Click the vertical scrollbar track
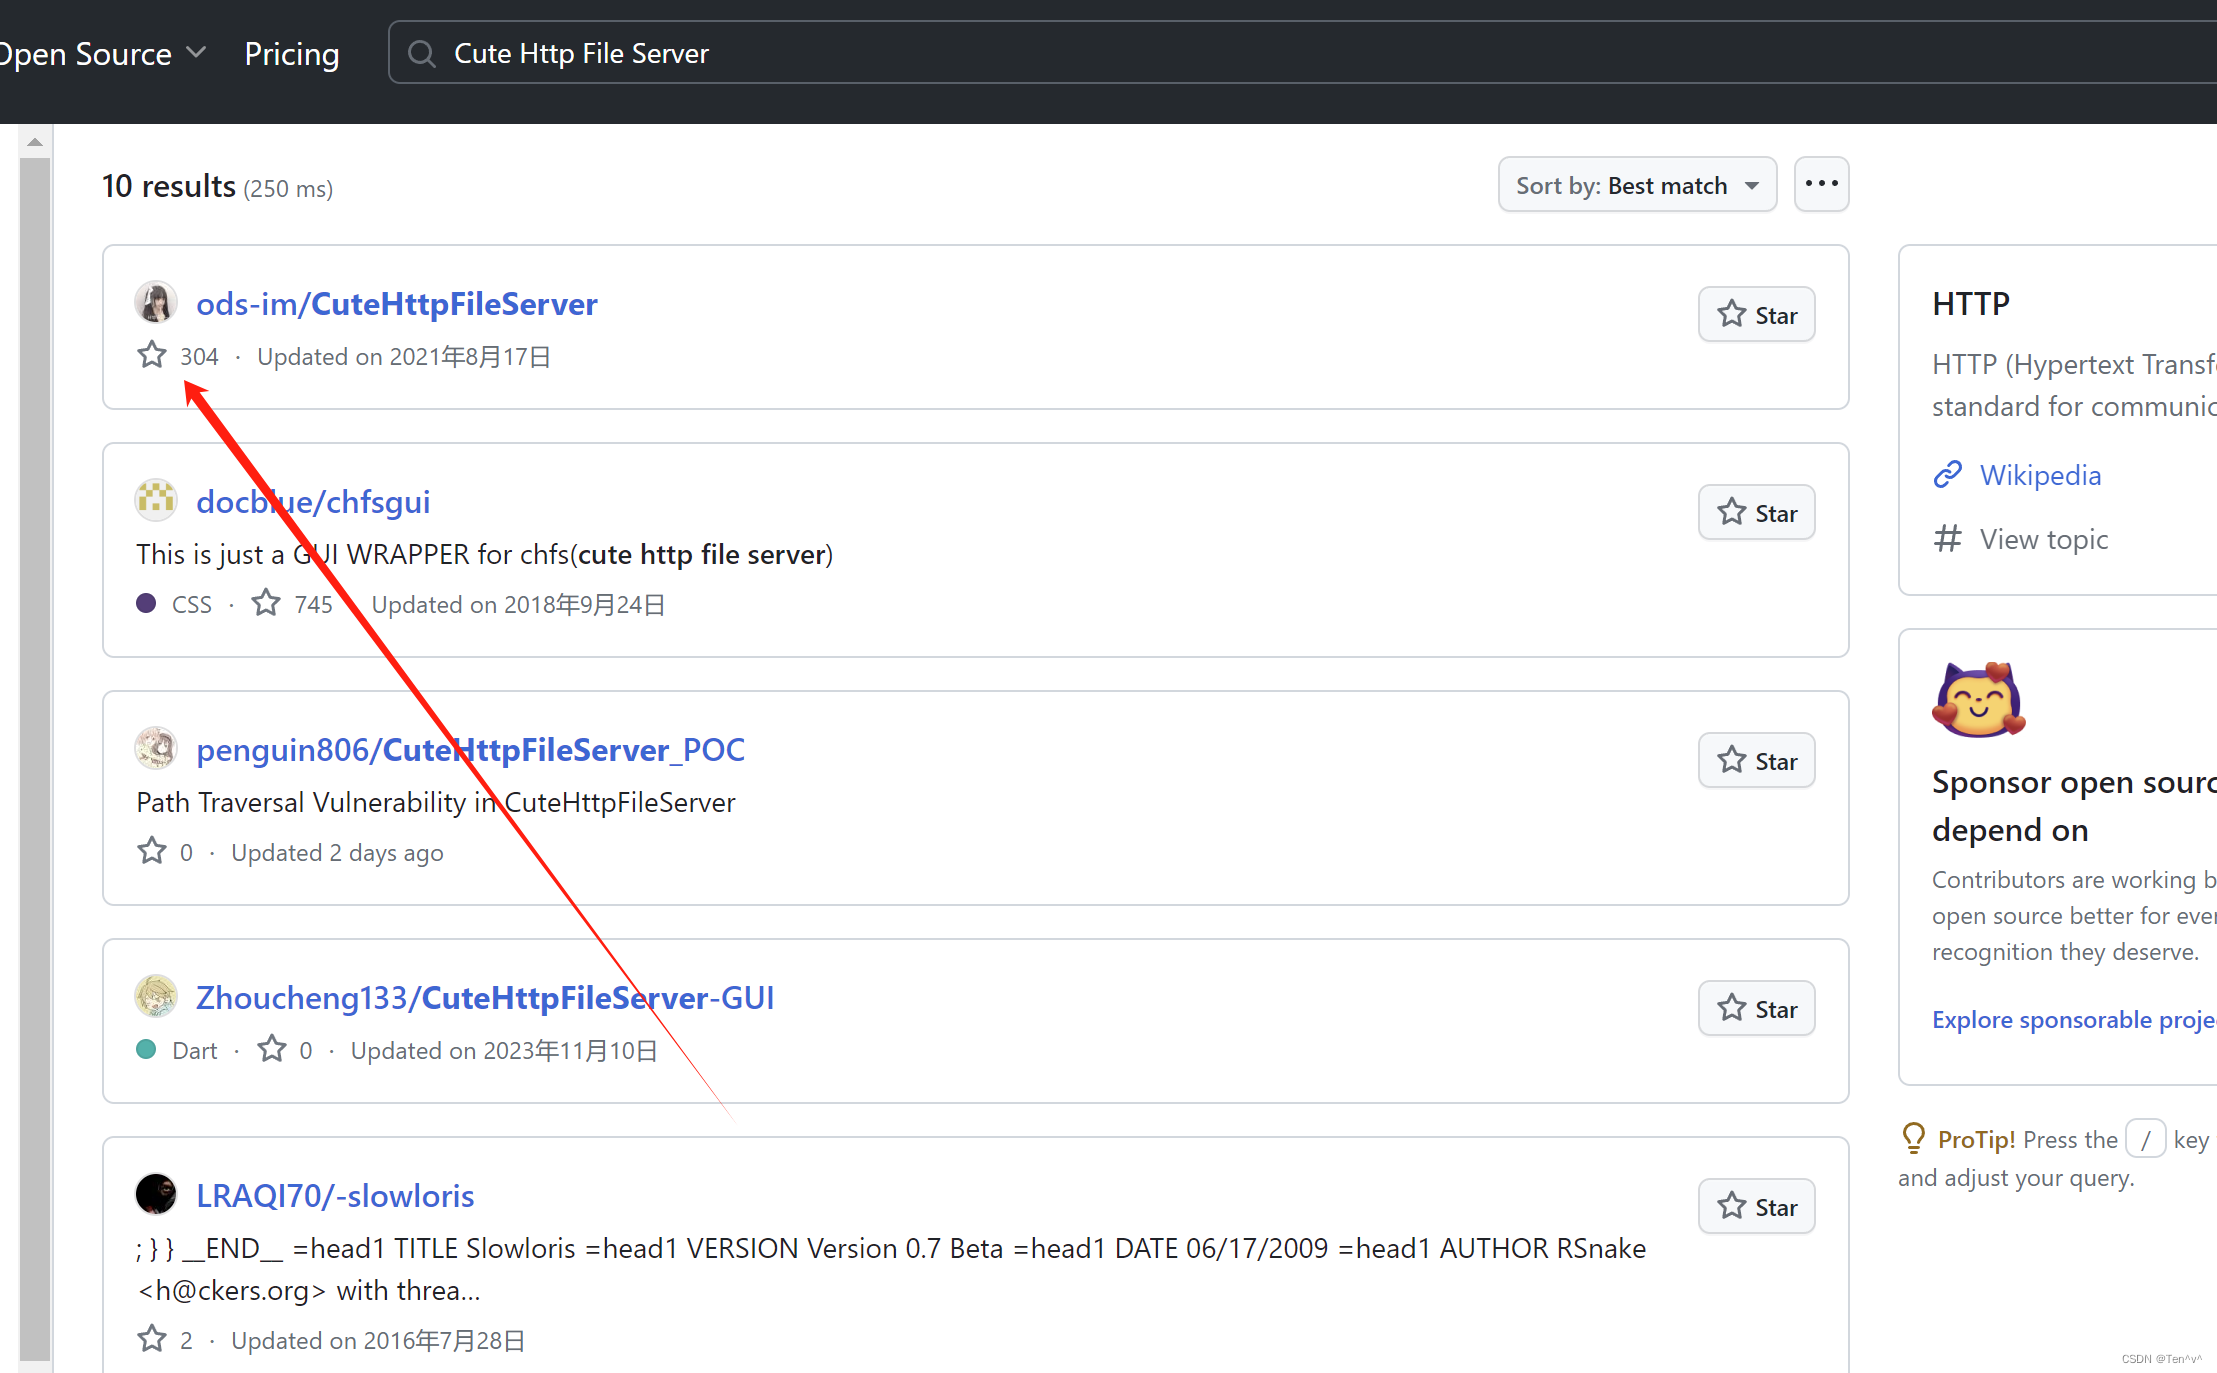This screenshot has width=2217, height=1373. 35,760
